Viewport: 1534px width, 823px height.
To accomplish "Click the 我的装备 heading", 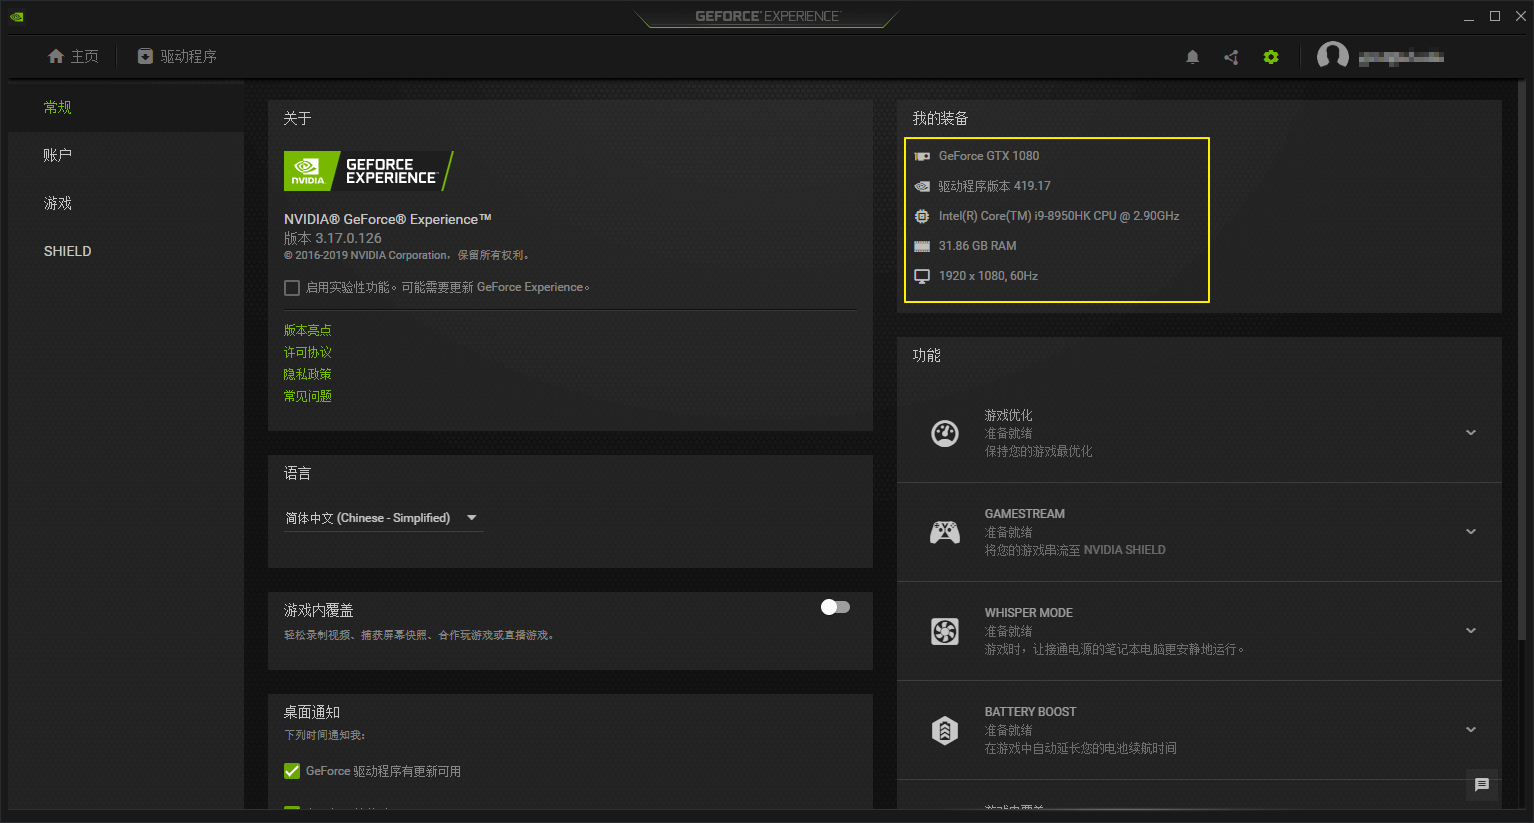I will (940, 118).
